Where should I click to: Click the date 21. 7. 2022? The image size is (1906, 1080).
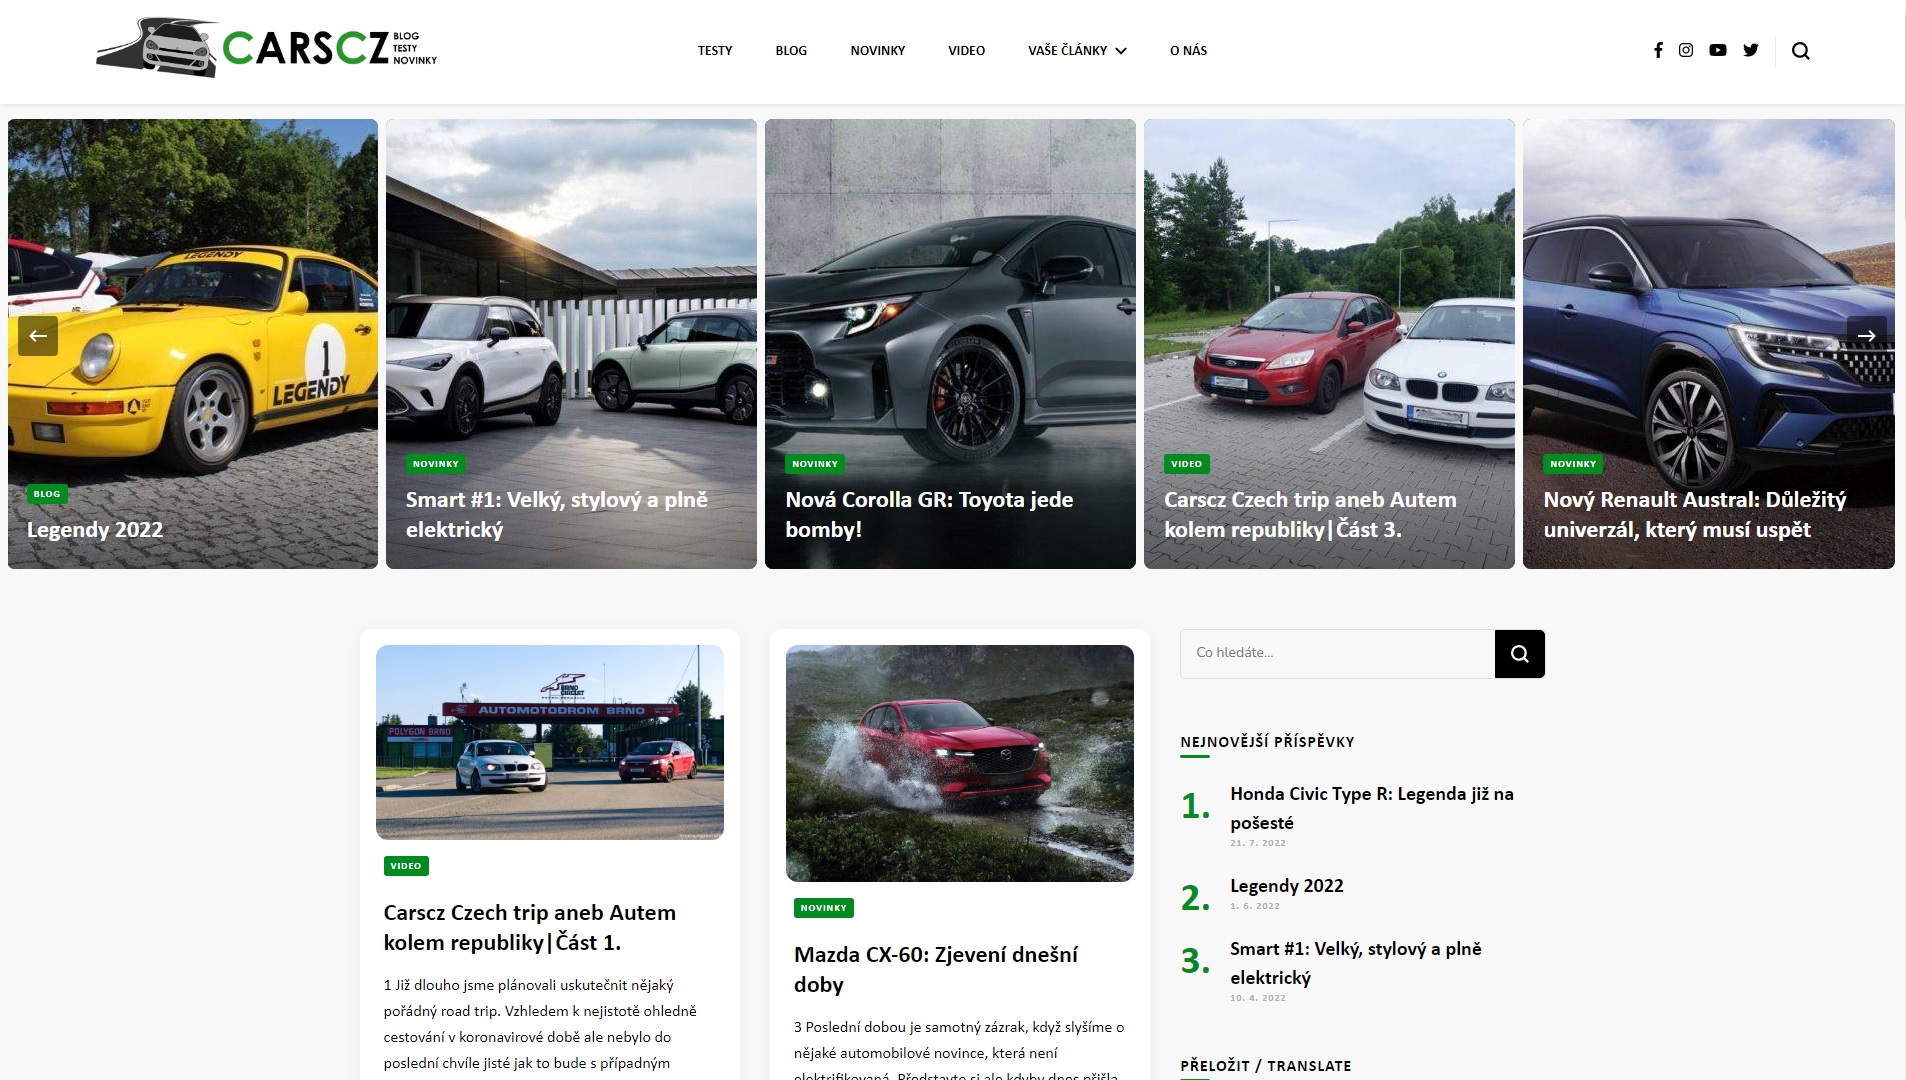pos(1258,843)
